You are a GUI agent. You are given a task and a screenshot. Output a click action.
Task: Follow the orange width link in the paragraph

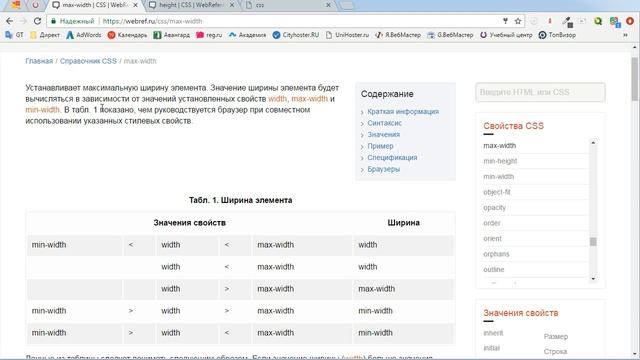(x=278, y=99)
